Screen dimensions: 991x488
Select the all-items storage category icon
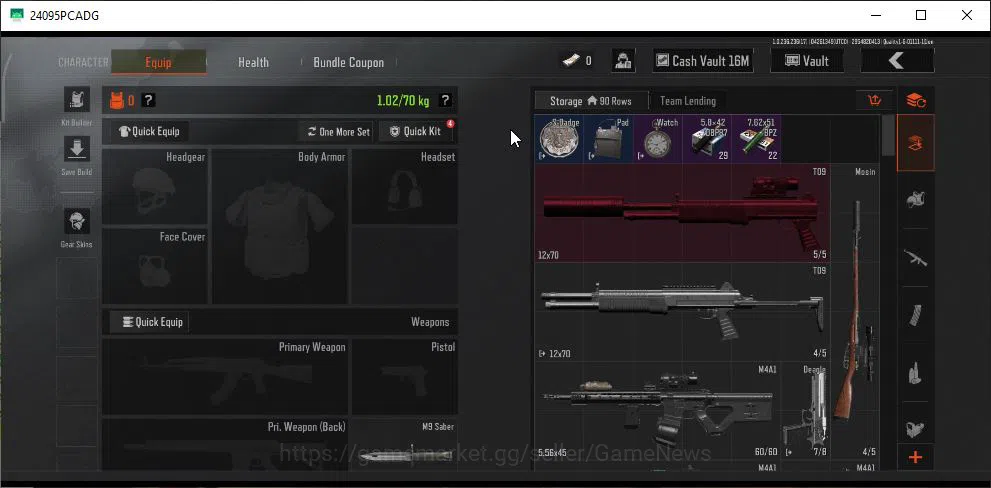915,143
